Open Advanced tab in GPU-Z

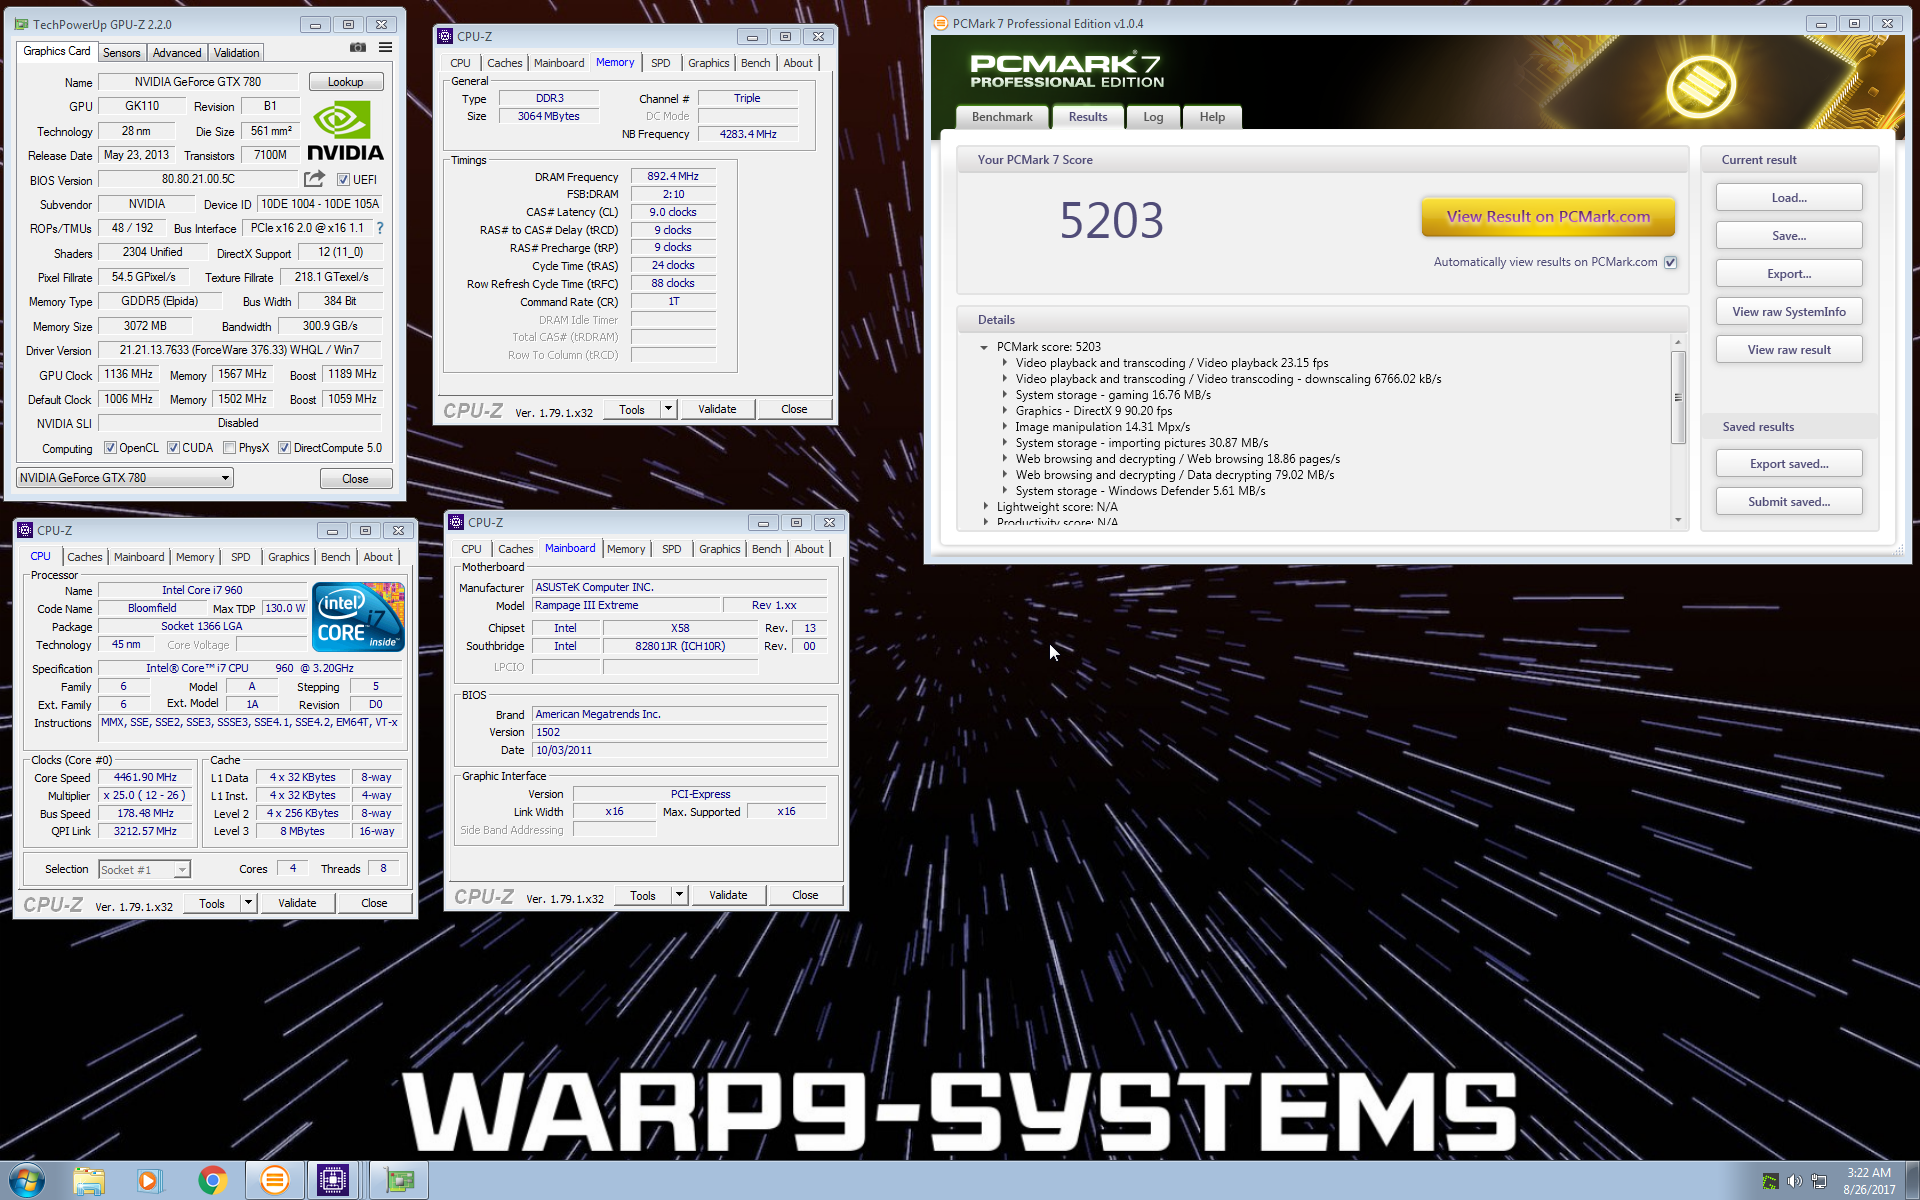pos(176,53)
